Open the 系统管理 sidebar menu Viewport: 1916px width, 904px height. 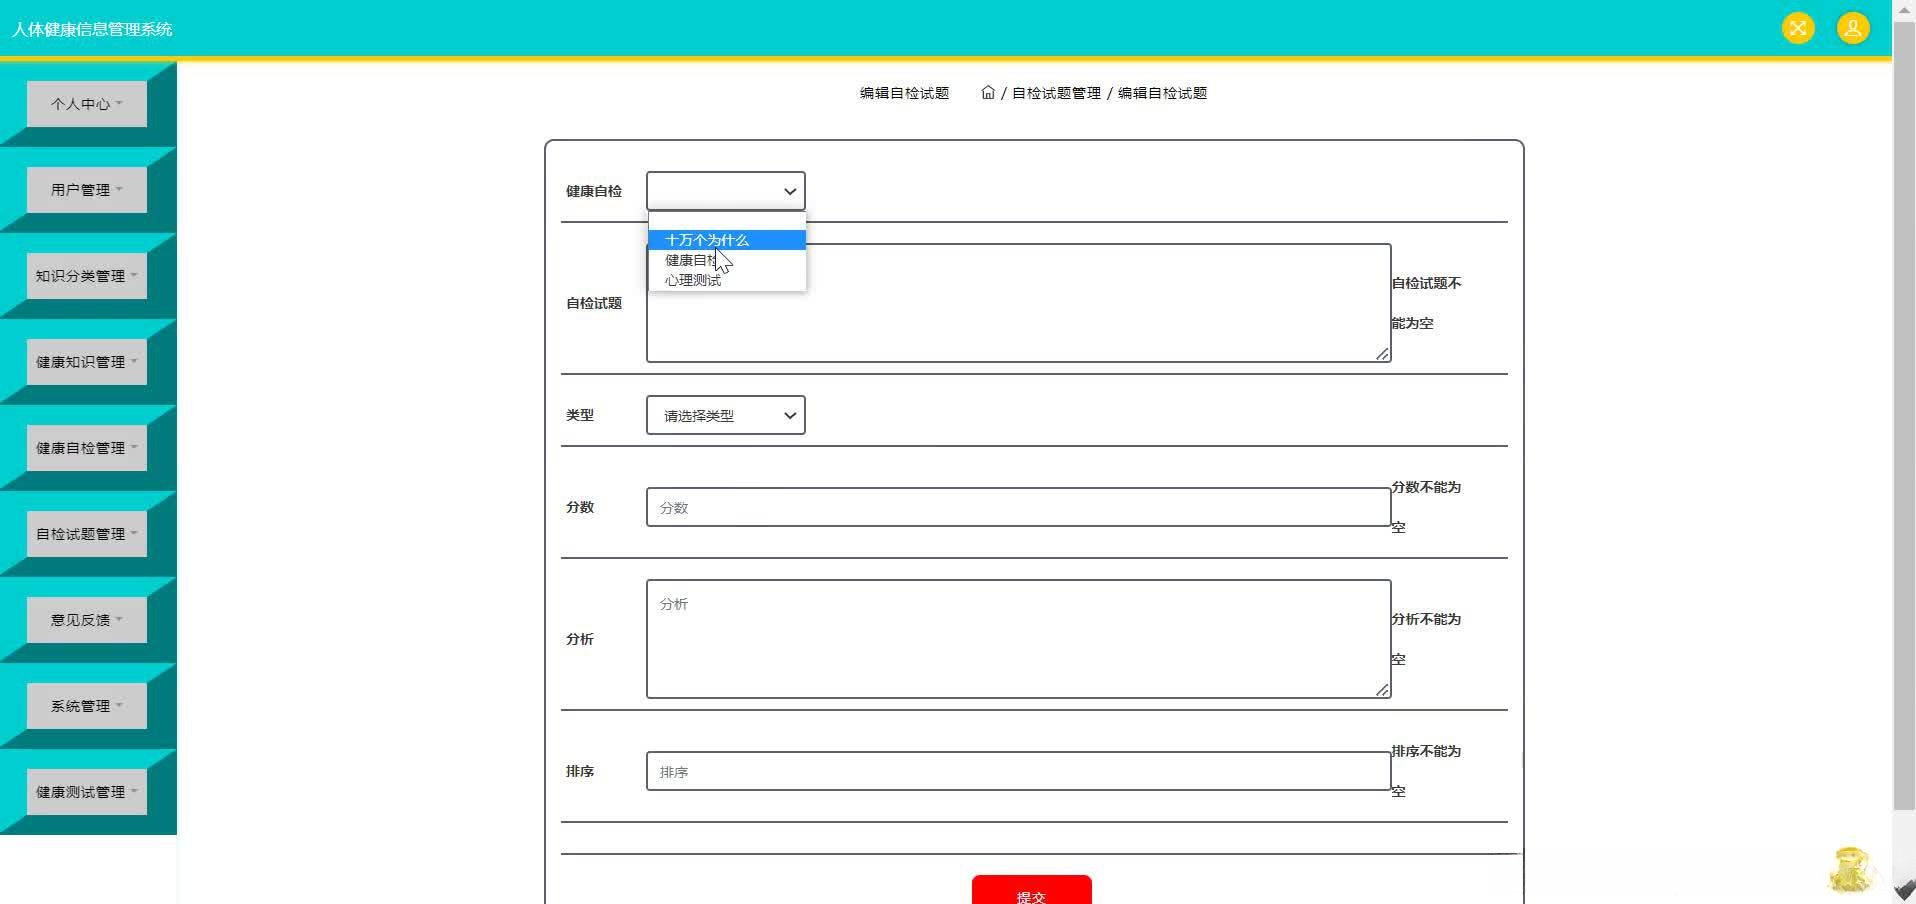(x=87, y=706)
